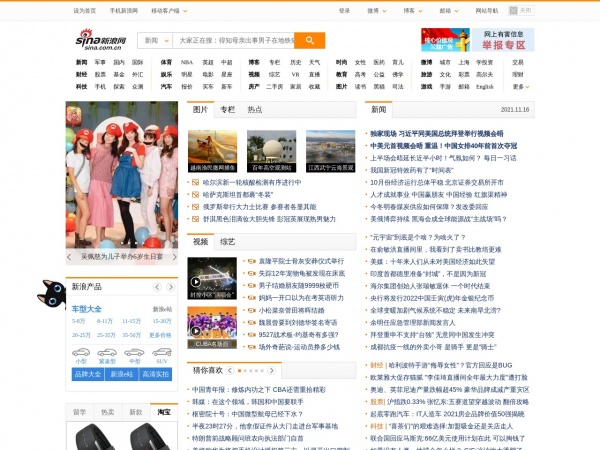
Task: Select the 图片 tab
Action: [200, 110]
